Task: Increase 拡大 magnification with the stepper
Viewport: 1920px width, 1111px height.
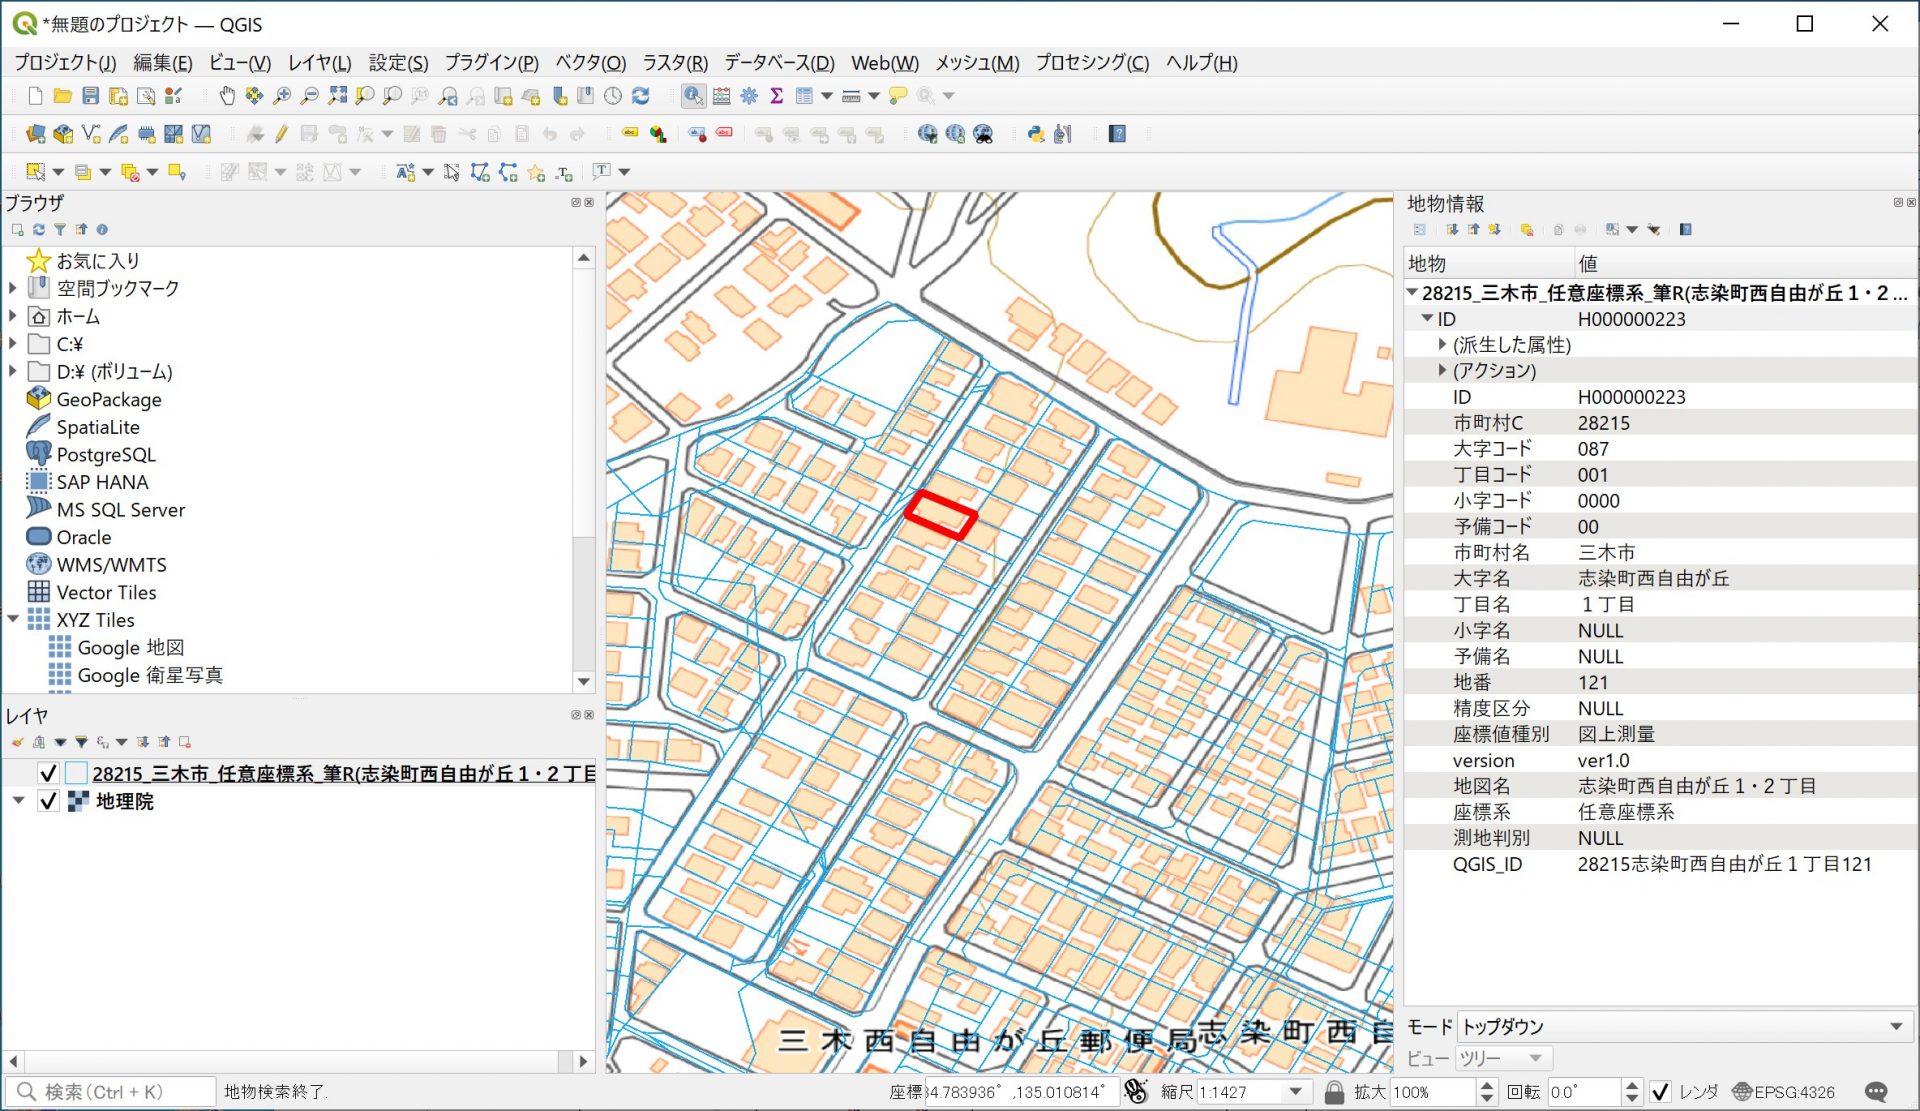Action: tap(1487, 1084)
